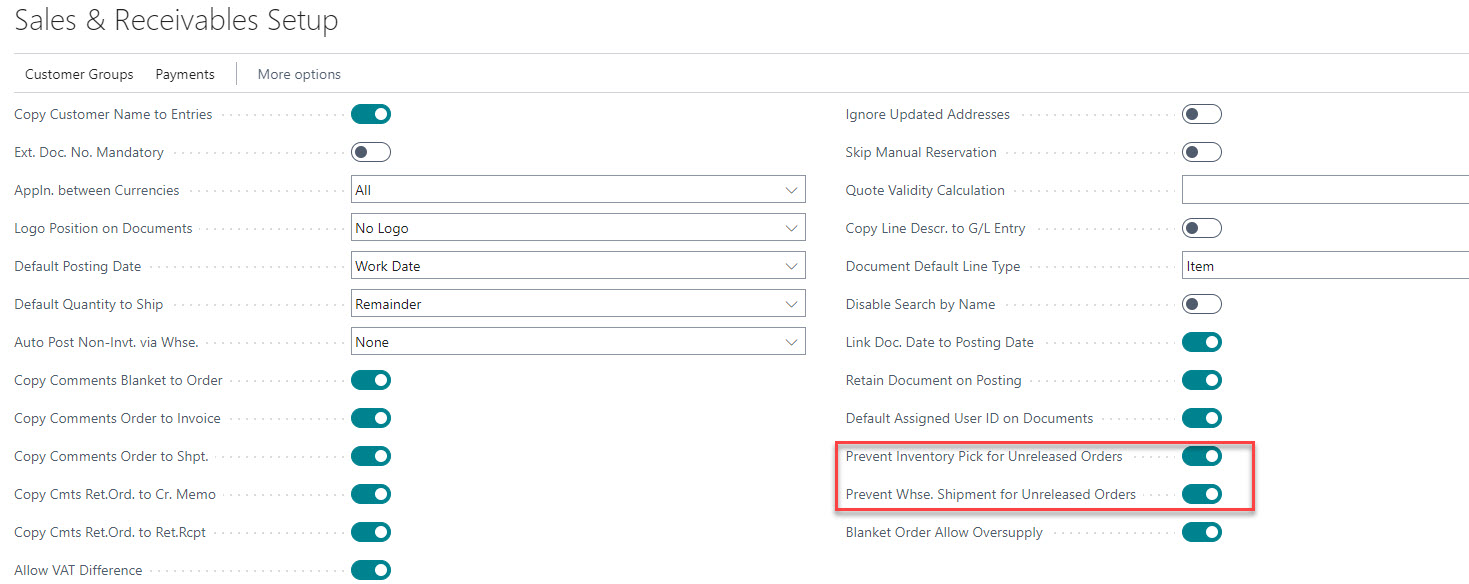Enable Skip Manual Reservation switch
This screenshot has height=584, width=1469.
(x=1201, y=152)
